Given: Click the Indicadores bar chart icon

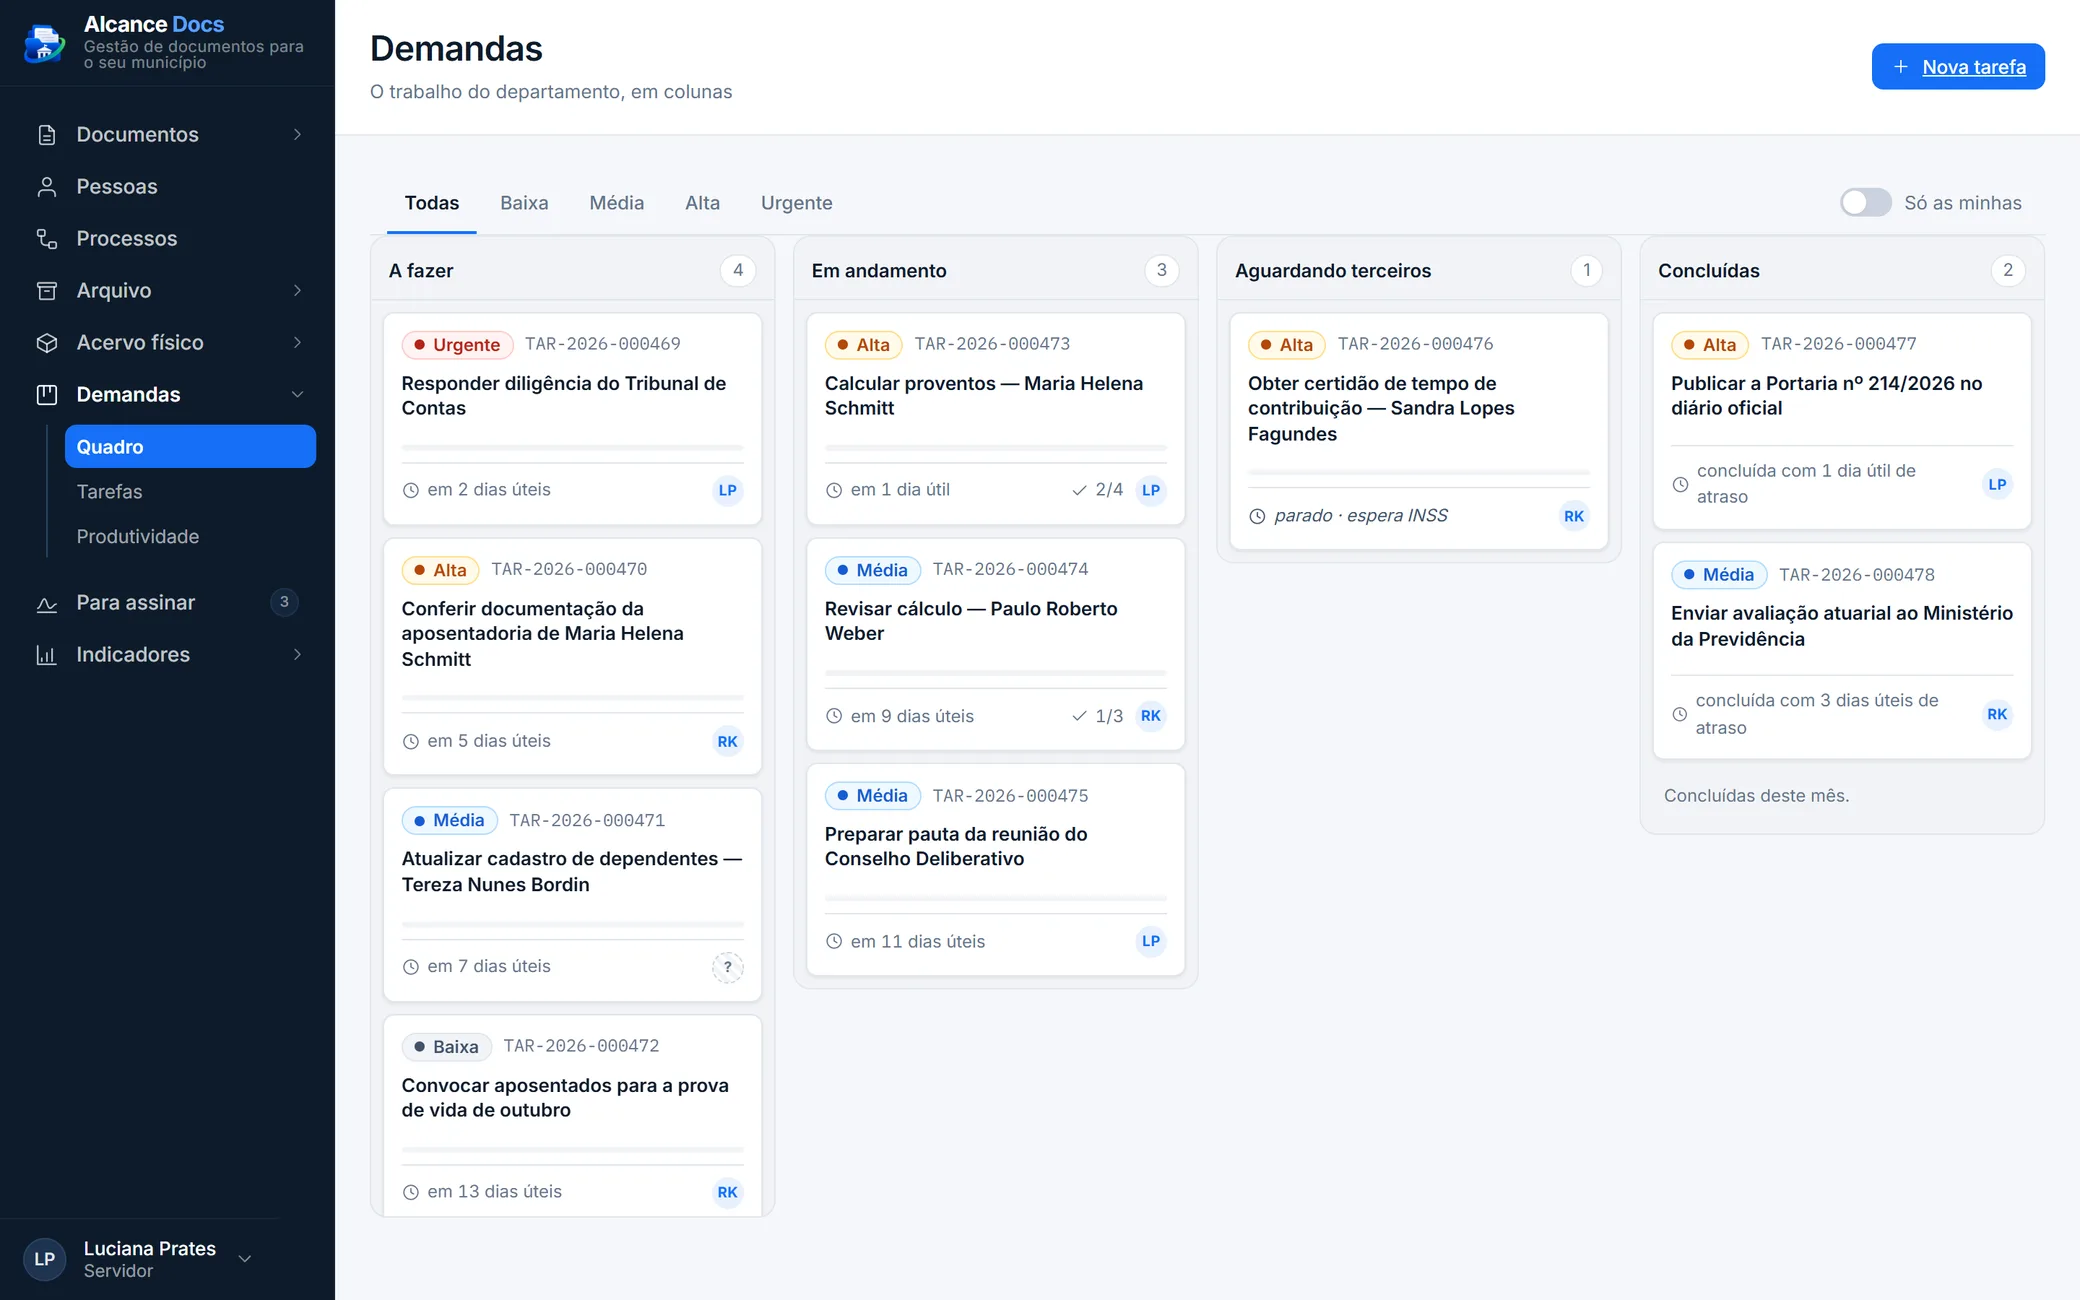Looking at the screenshot, I should (x=46, y=655).
